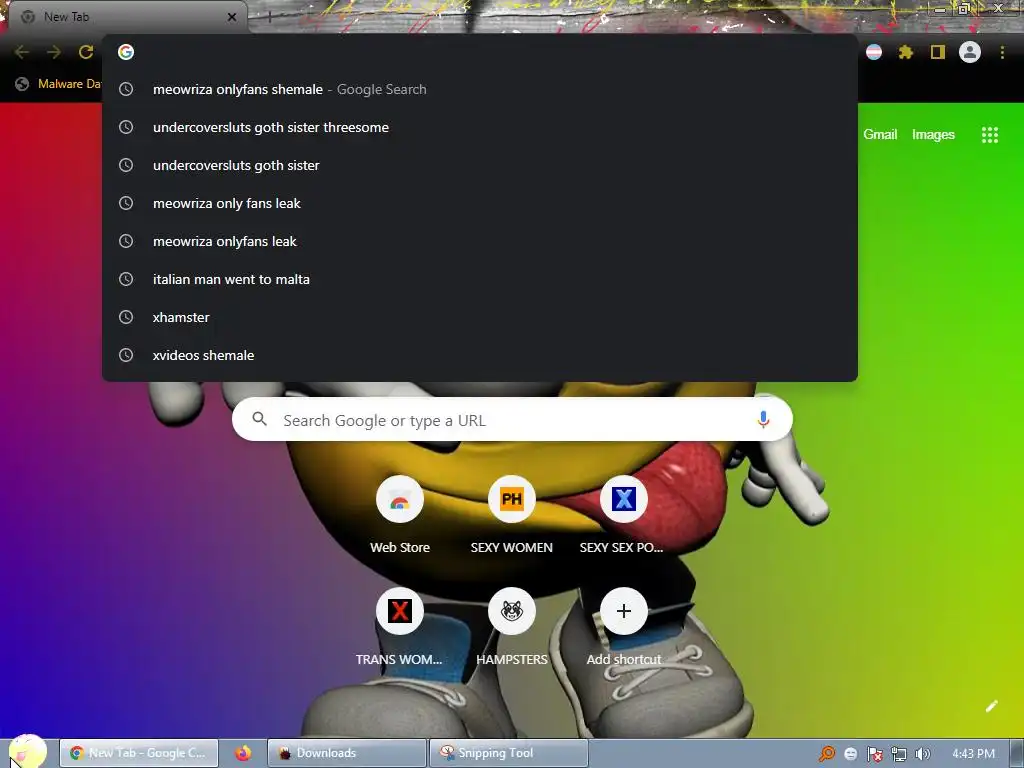The image size is (1024, 768).
Task: Select the top suggestion labeled Google Search
Action: [479, 89]
